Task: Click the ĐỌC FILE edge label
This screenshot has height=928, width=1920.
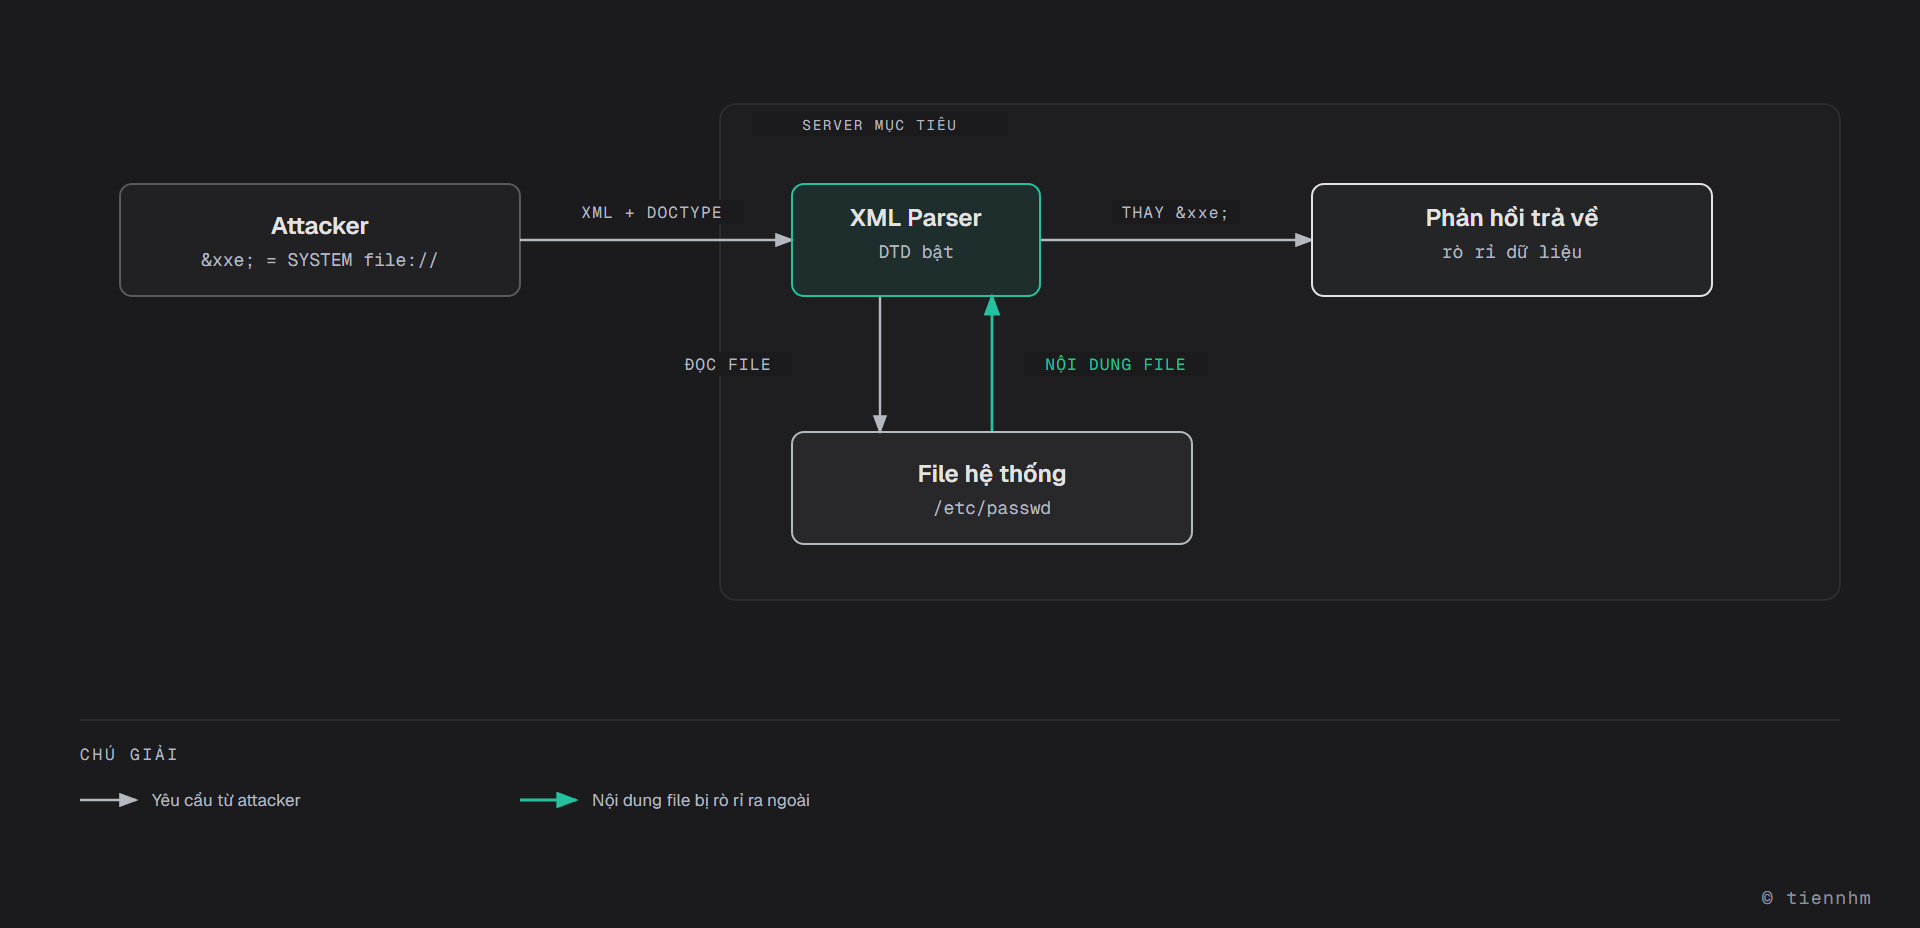Action: point(728,365)
